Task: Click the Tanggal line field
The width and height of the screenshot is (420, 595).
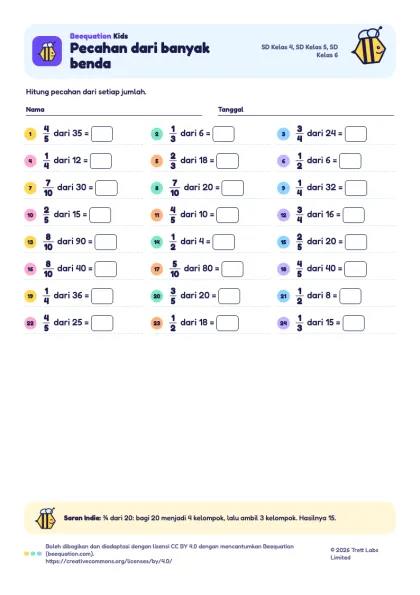Action: (306, 110)
